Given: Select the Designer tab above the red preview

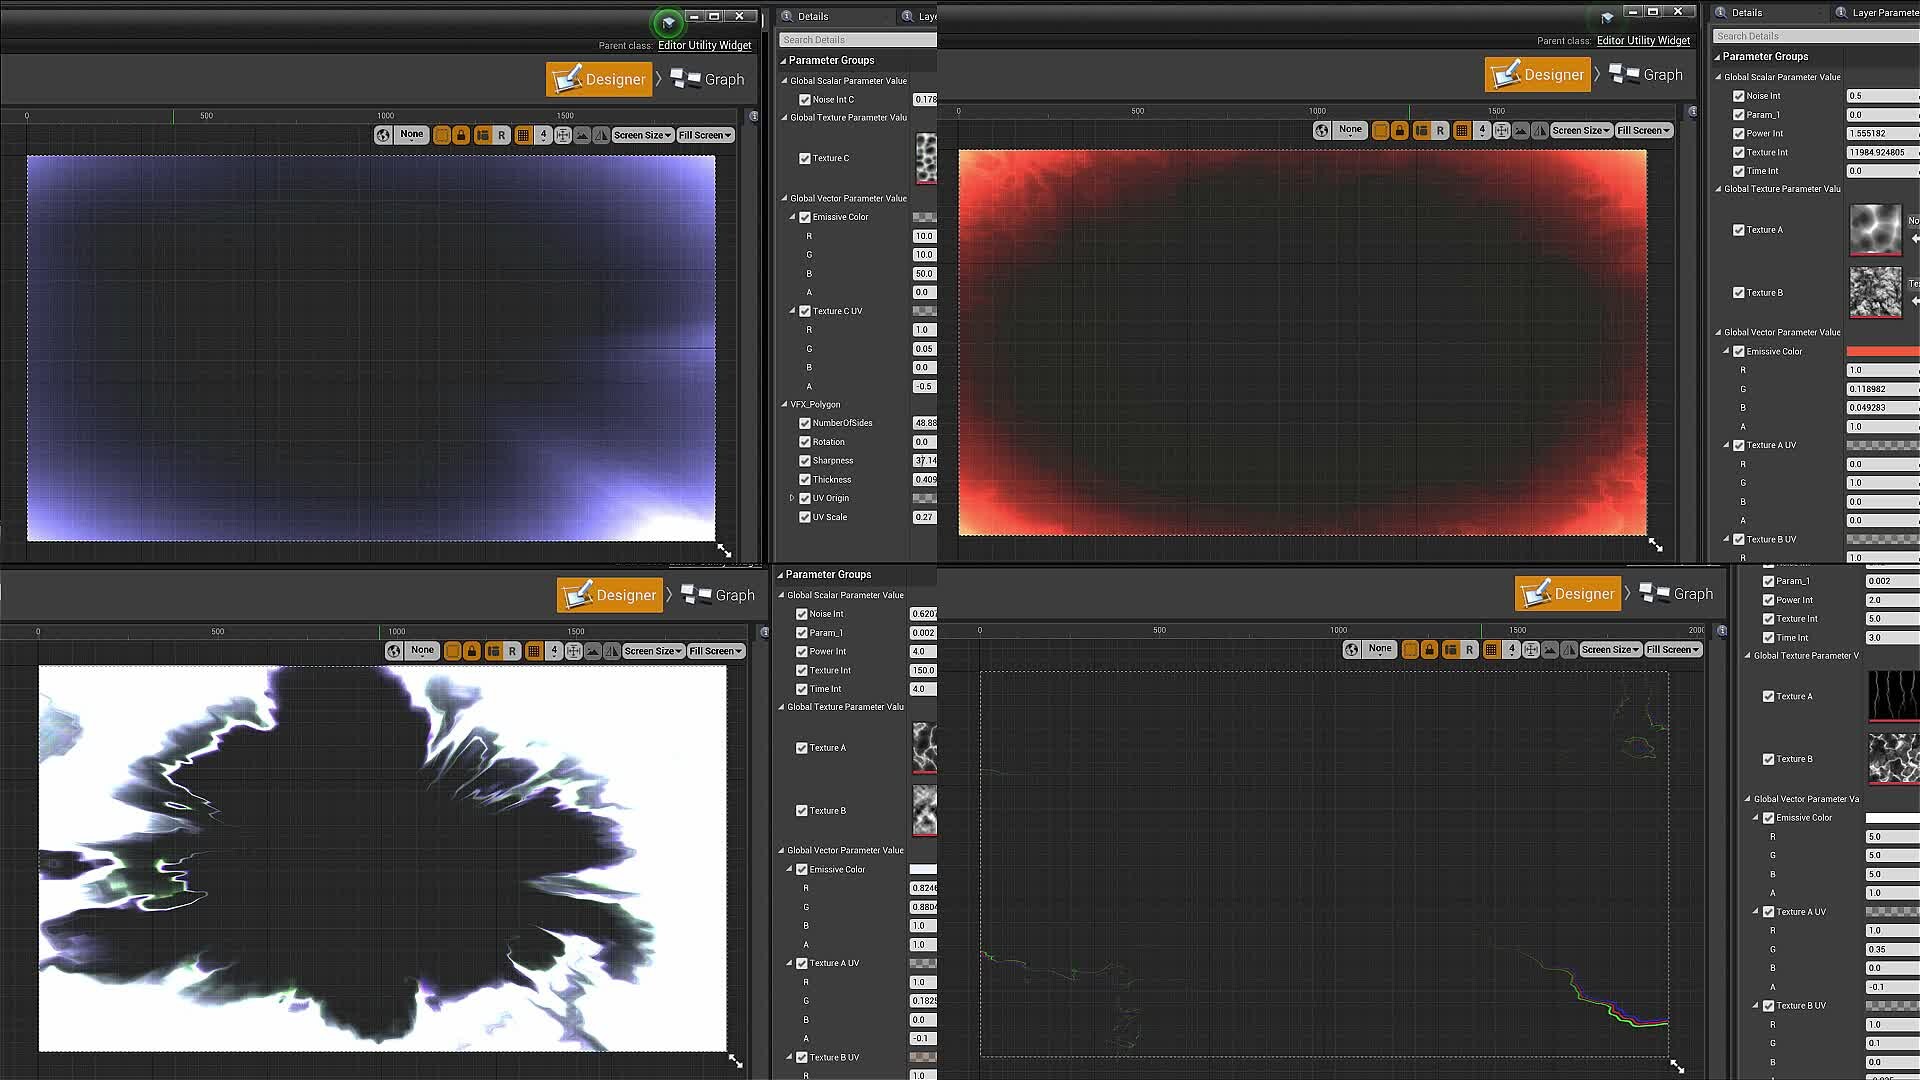Looking at the screenshot, I should pos(1537,75).
